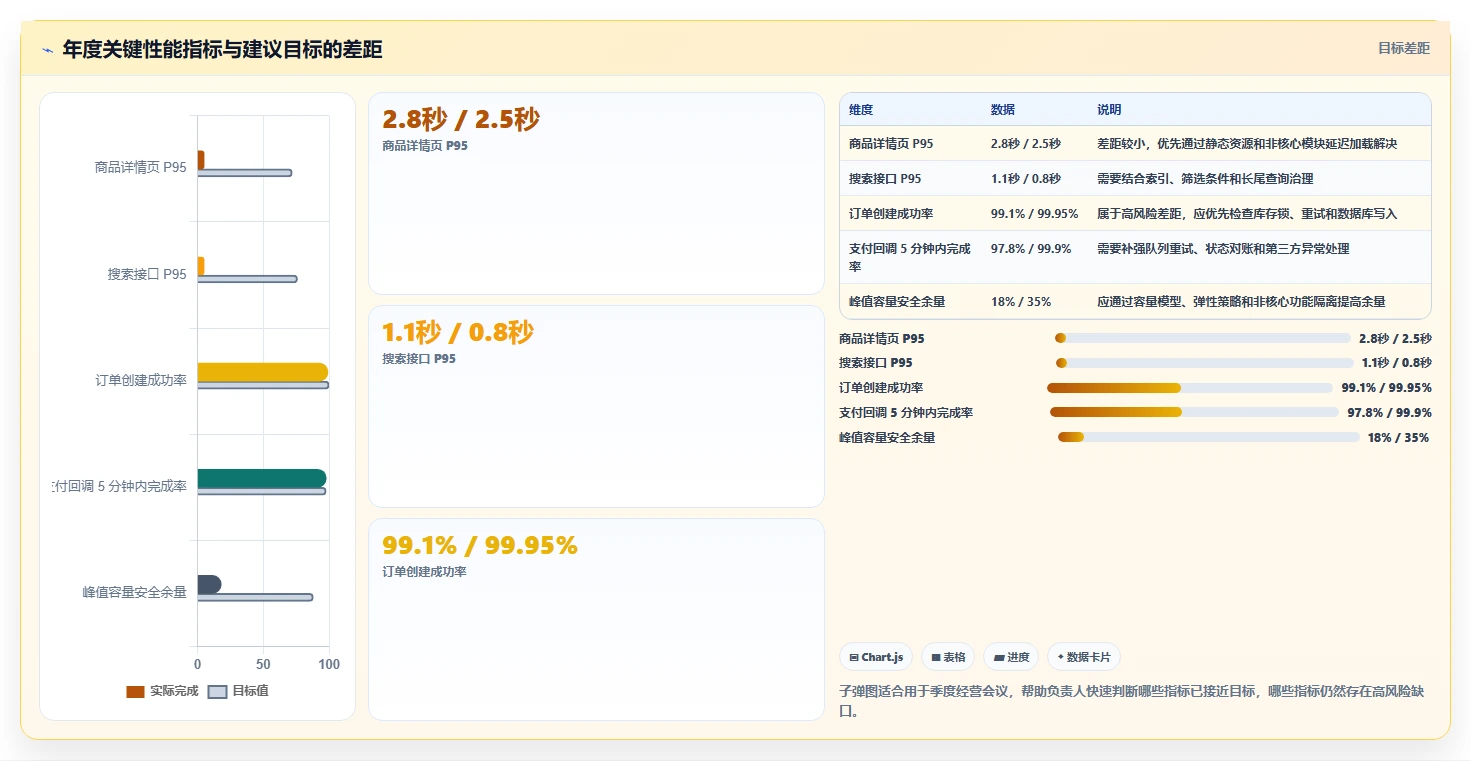Viewport: 1471px width, 761px height.
Task: Click the 支付回调 5 分钟内完成率 progress bar
Action: [1194, 412]
